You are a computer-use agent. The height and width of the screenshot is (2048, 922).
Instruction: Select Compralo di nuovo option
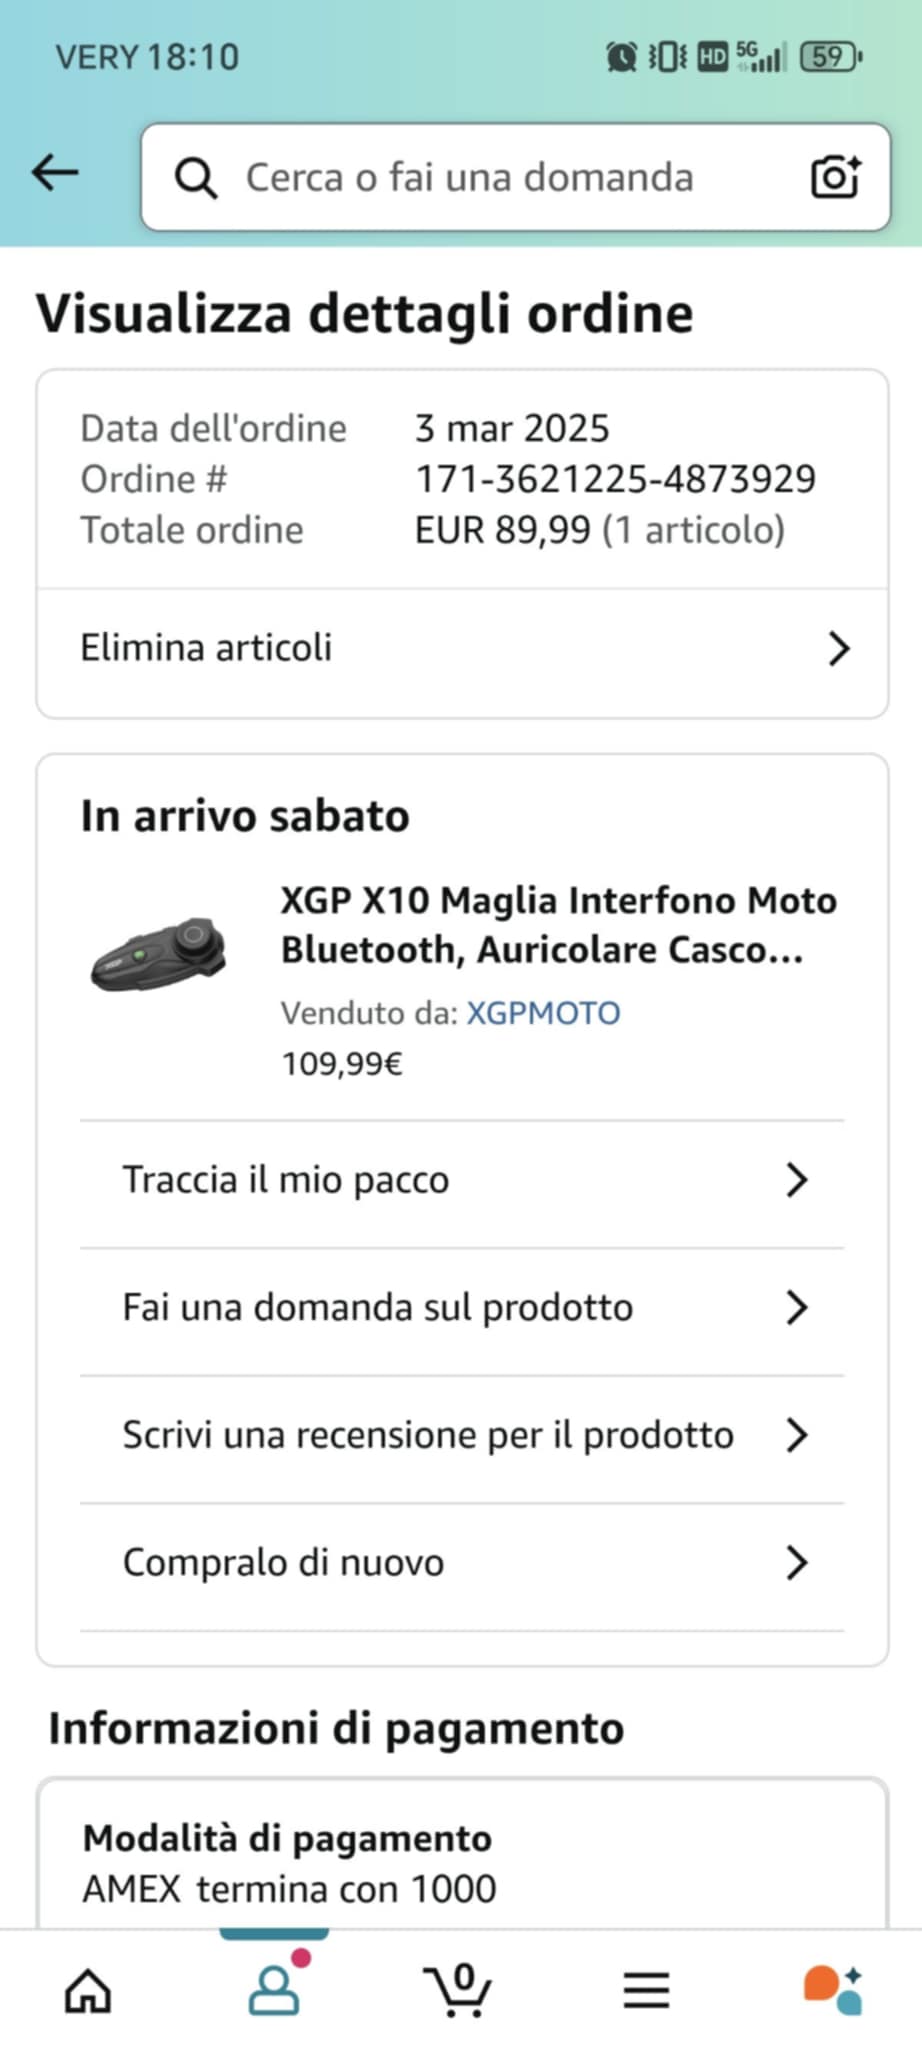click(462, 1563)
